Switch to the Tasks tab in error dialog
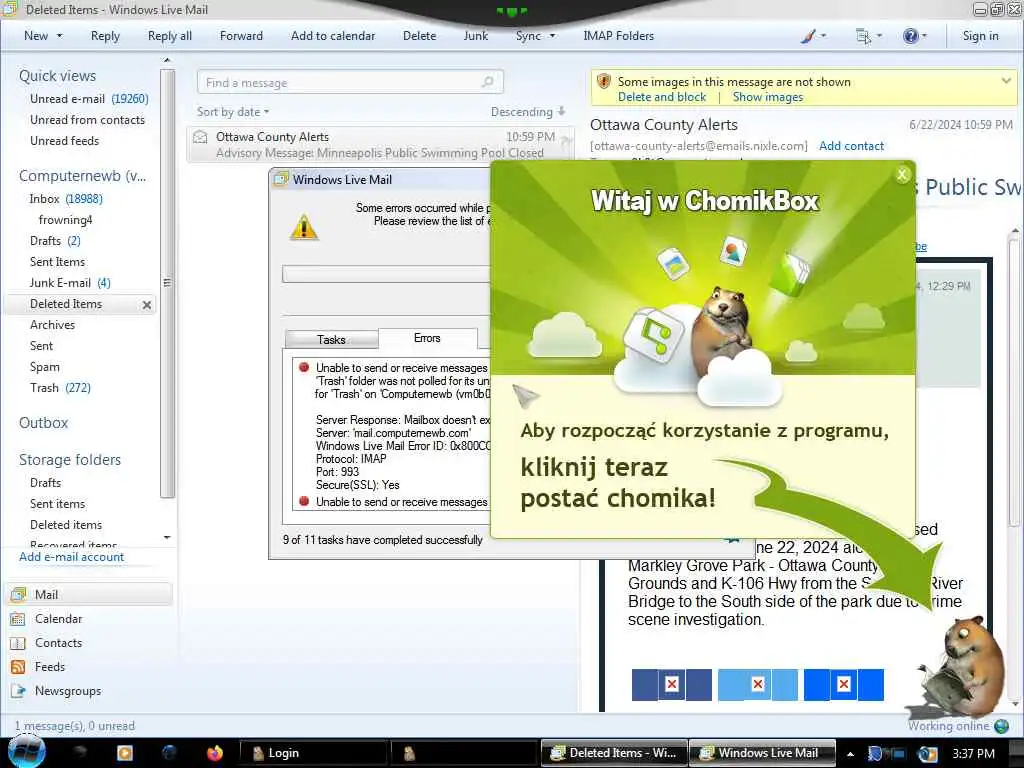This screenshot has height=768, width=1024. coord(331,340)
